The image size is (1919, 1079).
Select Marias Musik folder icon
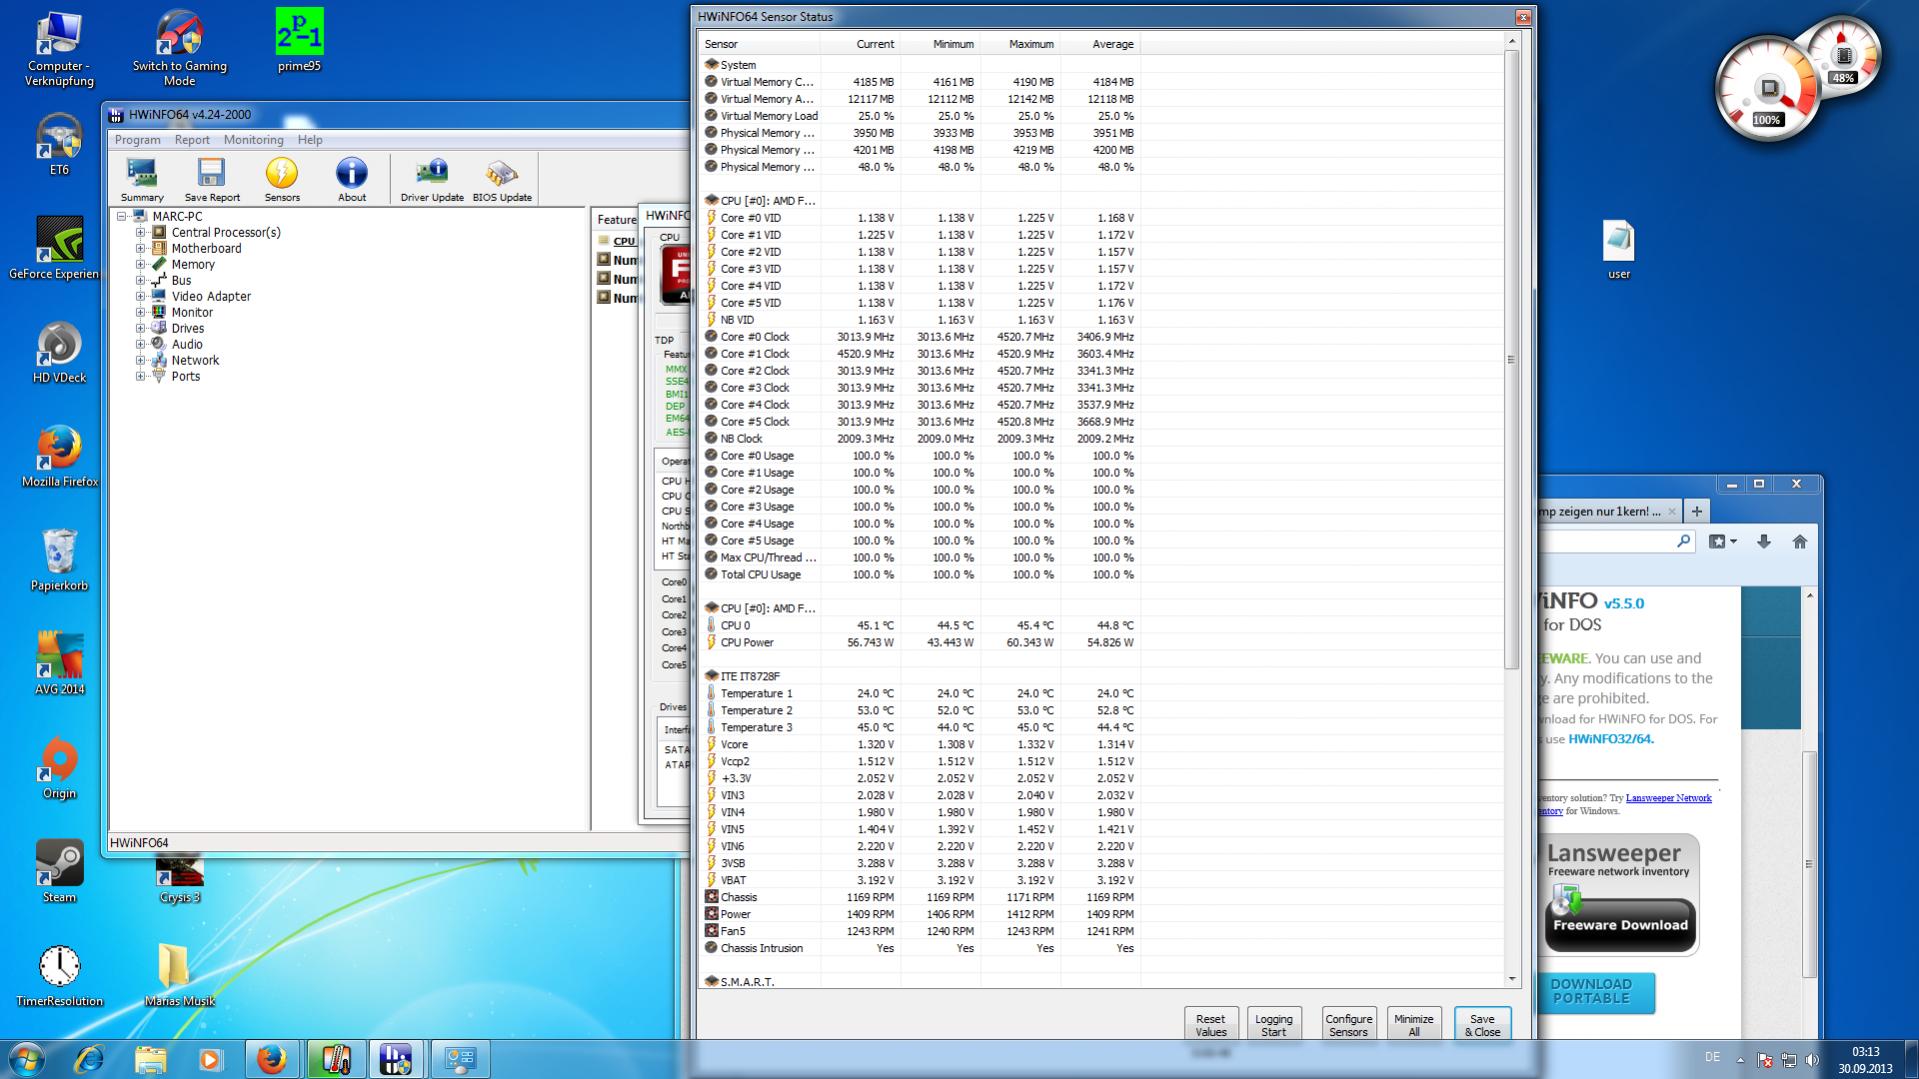click(180, 976)
